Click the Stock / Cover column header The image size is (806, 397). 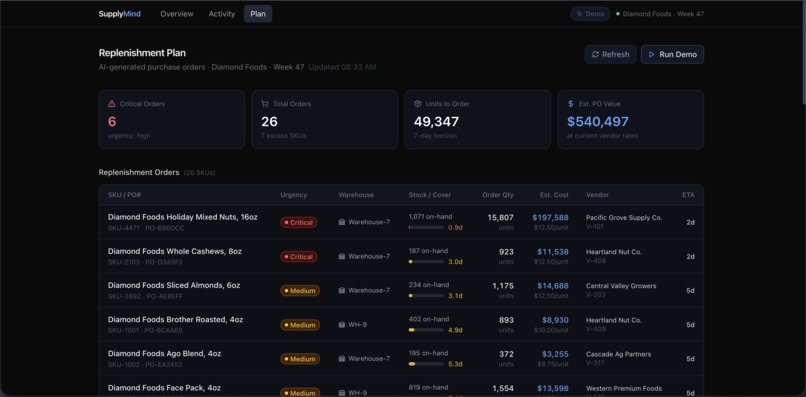(x=430, y=195)
